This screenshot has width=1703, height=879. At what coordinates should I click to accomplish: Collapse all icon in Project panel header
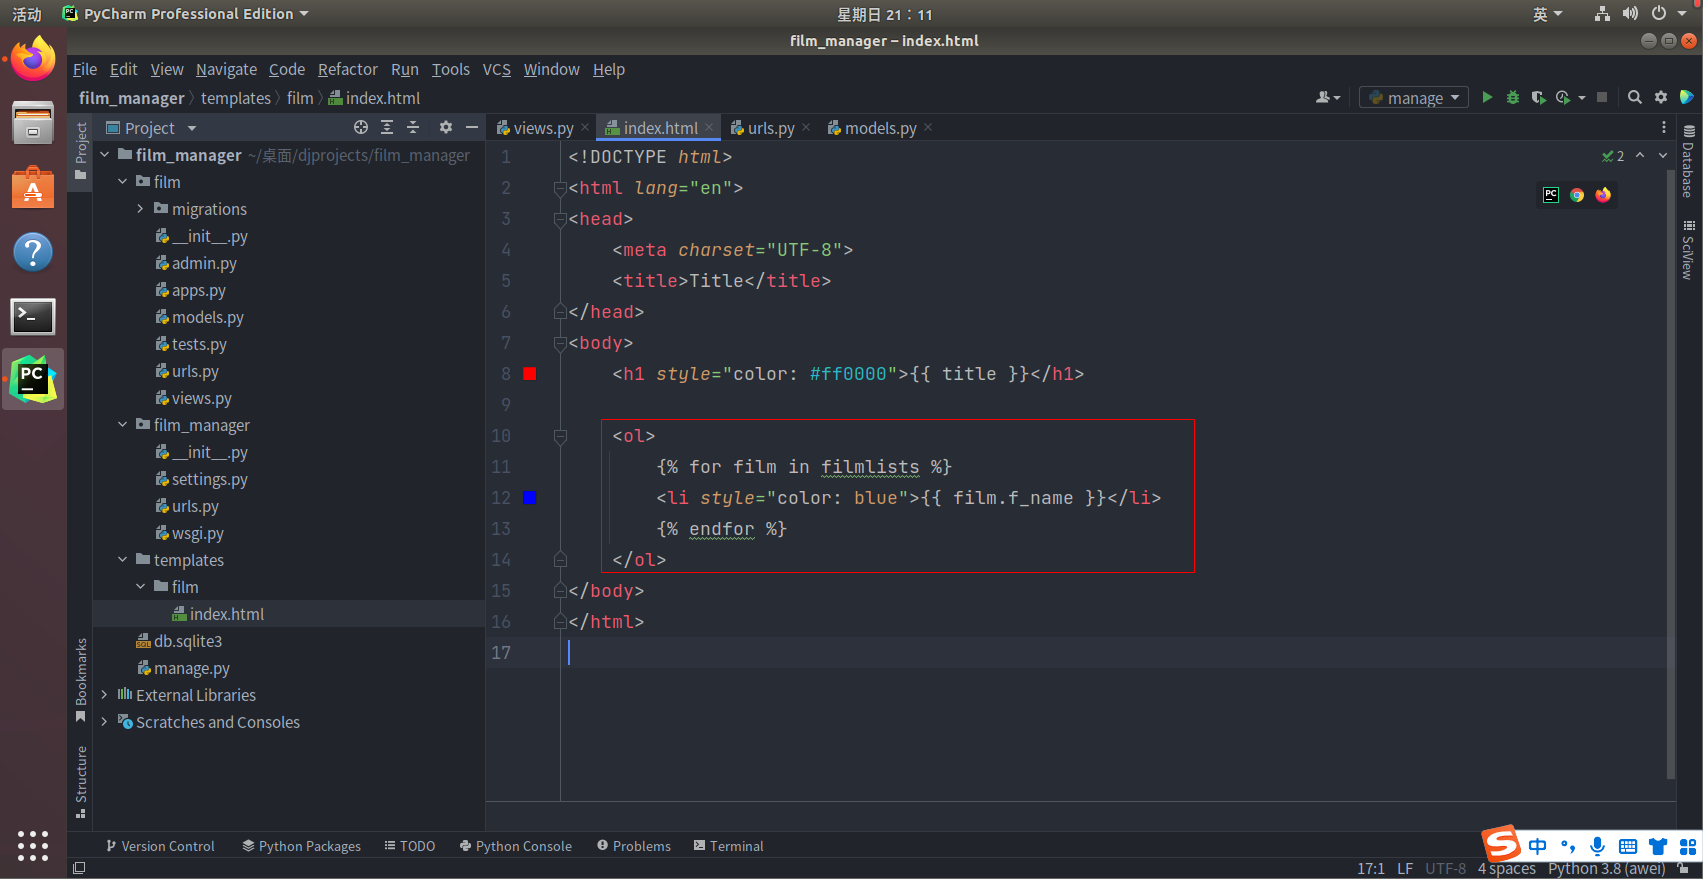tap(413, 127)
